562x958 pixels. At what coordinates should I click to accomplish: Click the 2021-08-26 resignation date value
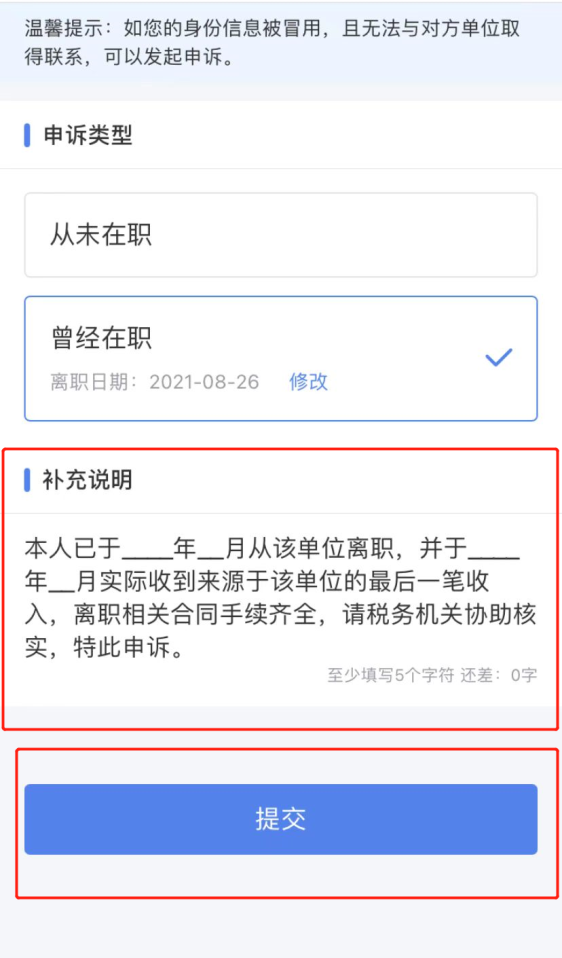(x=205, y=382)
